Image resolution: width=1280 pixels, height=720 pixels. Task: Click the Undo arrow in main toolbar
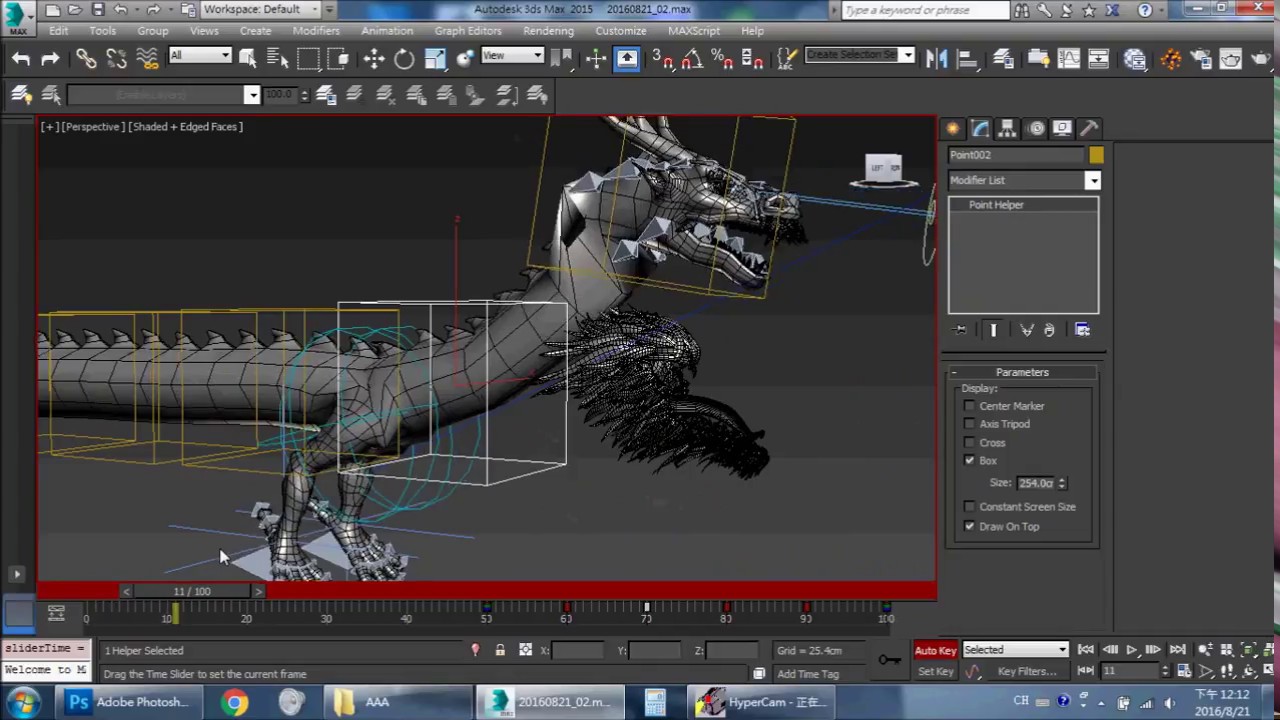[x=21, y=59]
